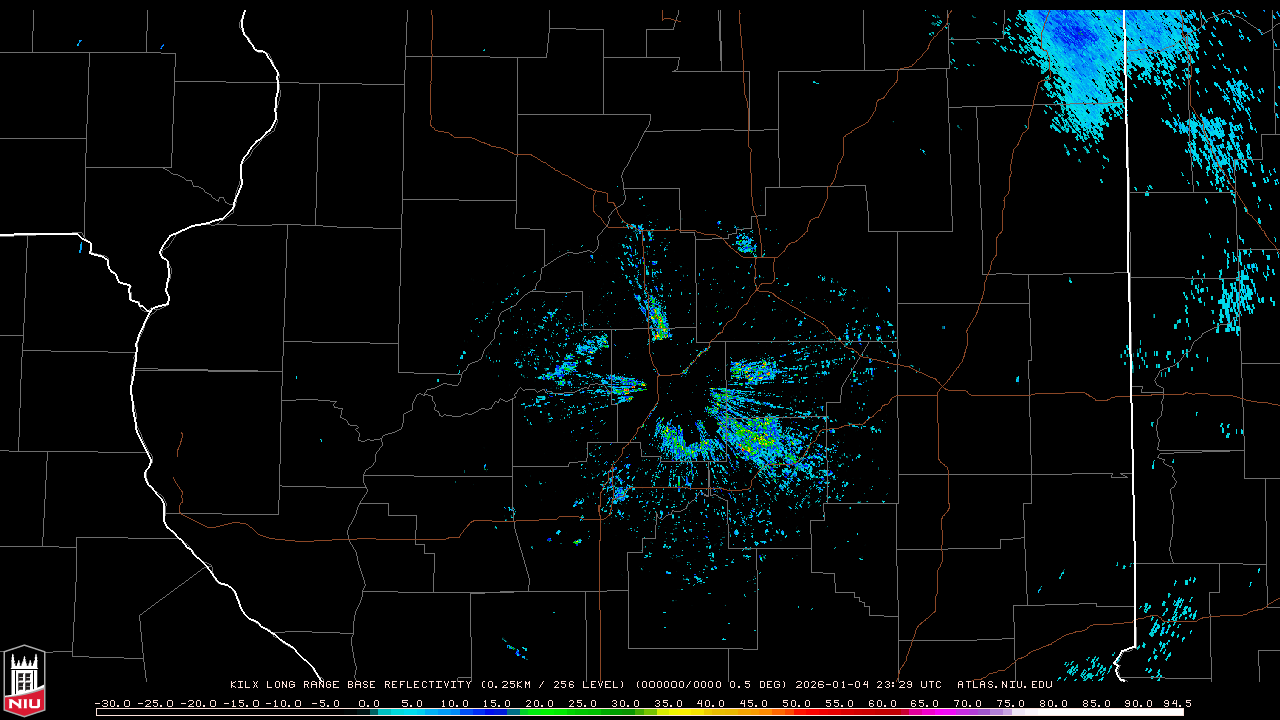Click the NIU castle logo
The image size is (1280, 720).
tap(24, 680)
